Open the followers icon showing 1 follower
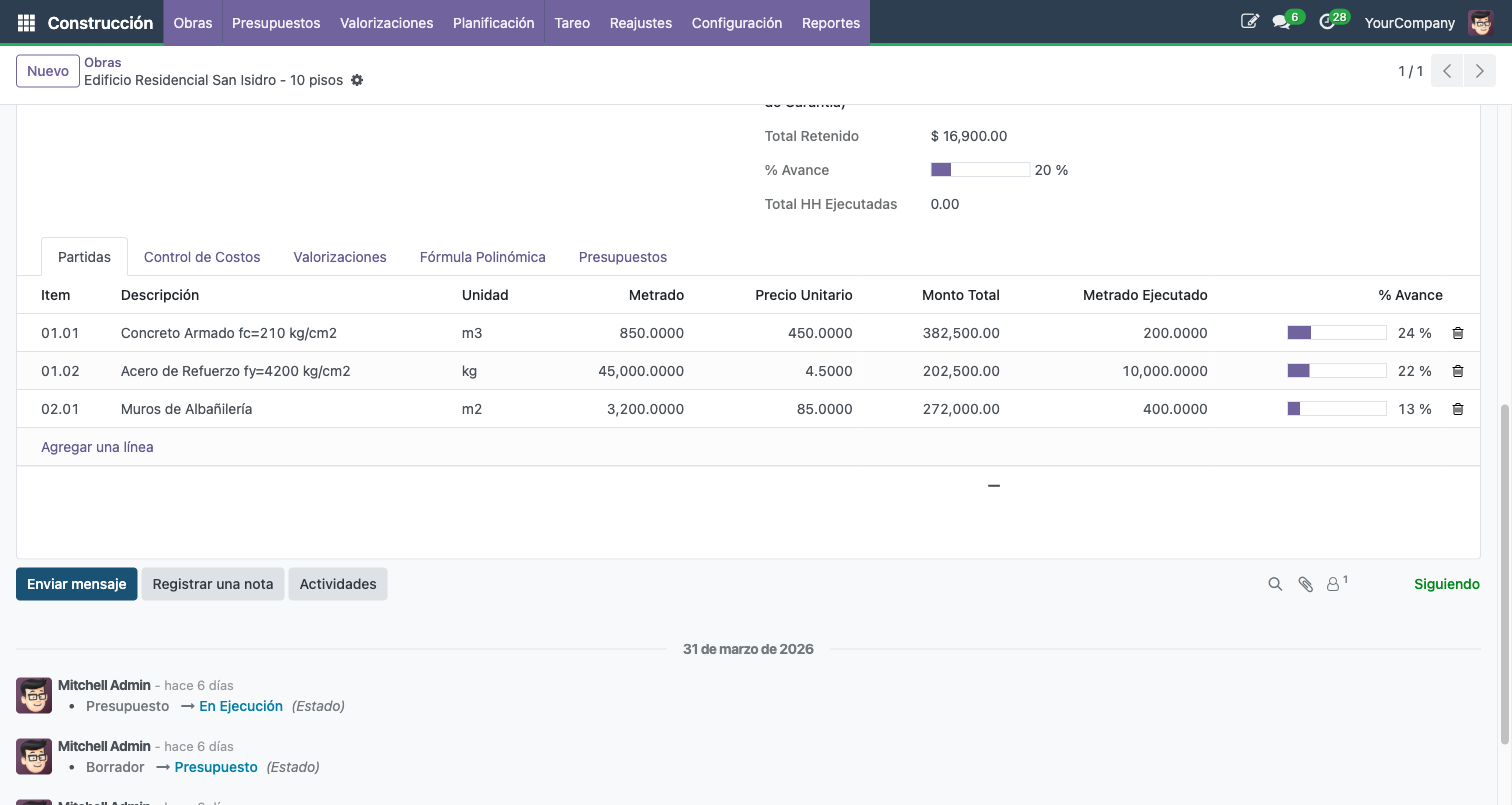 click(1334, 583)
